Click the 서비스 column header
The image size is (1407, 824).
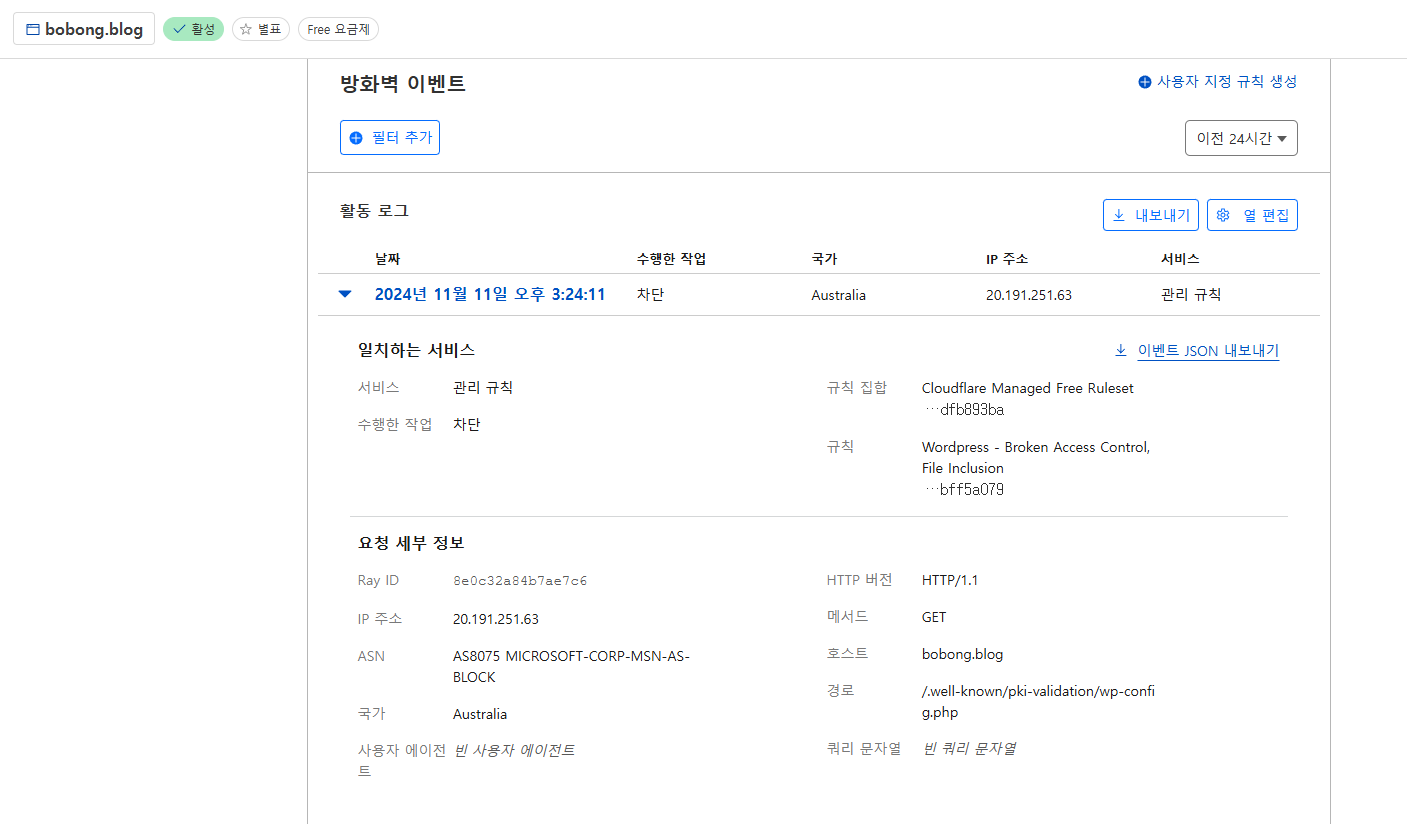pyautogui.click(x=1180, y=259)
